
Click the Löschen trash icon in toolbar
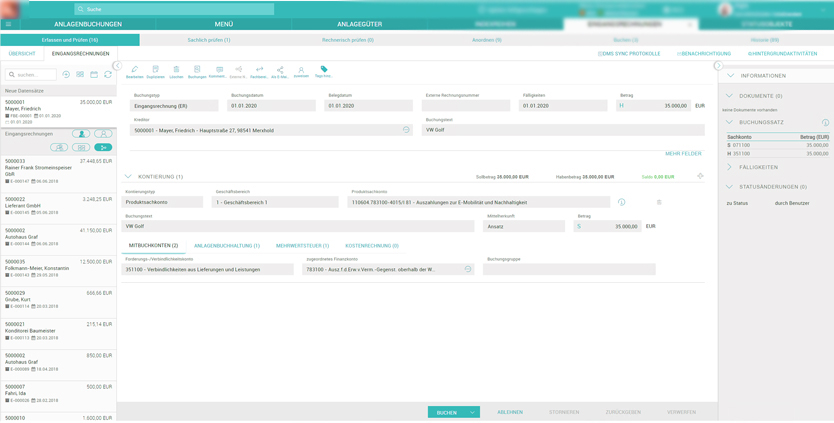(176, 71)
